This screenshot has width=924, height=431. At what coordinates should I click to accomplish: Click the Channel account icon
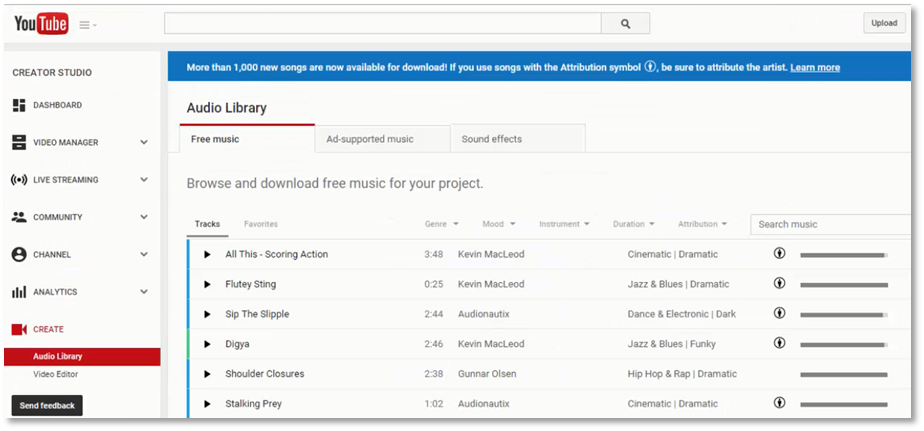coord(19,255)
